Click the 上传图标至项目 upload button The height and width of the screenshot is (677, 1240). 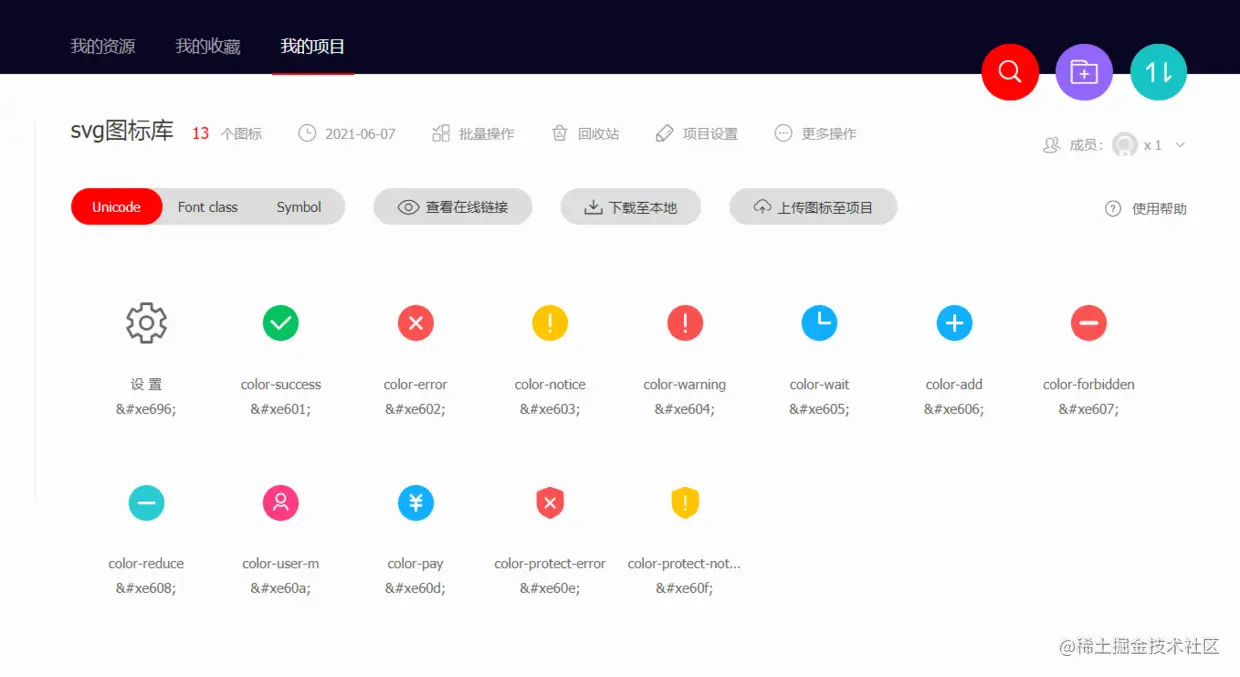coord(813,207)
